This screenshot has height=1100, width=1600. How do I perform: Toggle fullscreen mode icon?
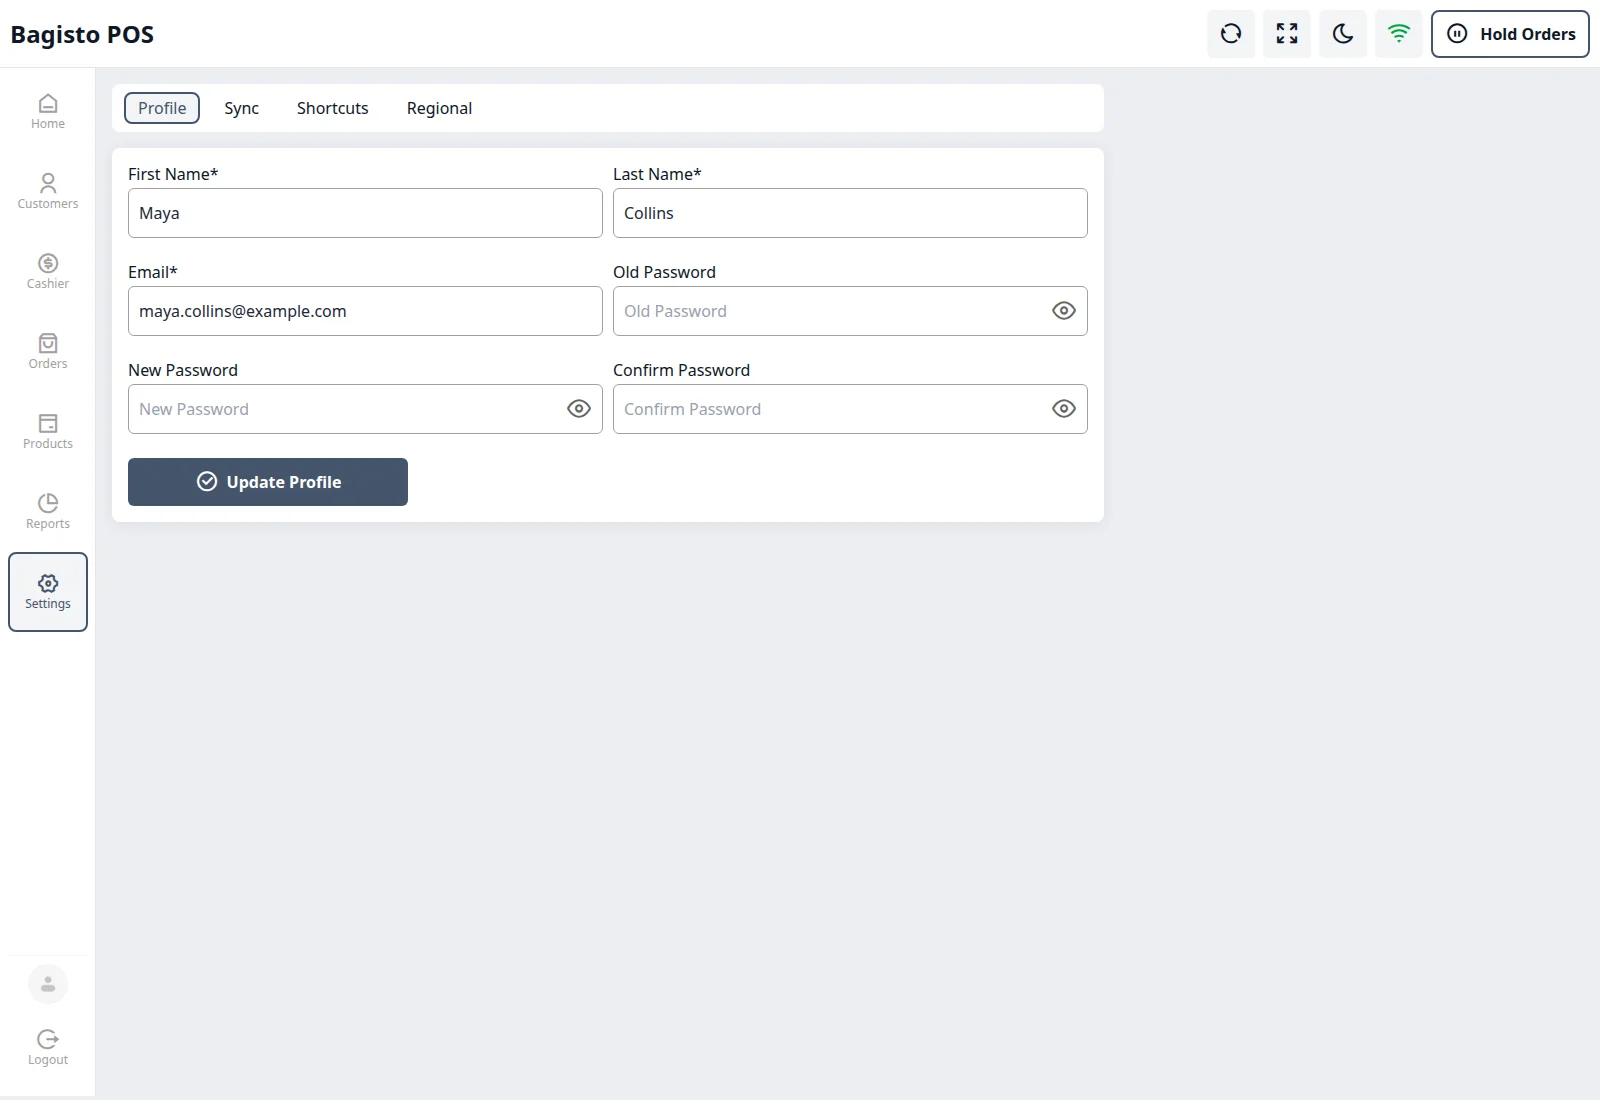[x=1287, y=34]
